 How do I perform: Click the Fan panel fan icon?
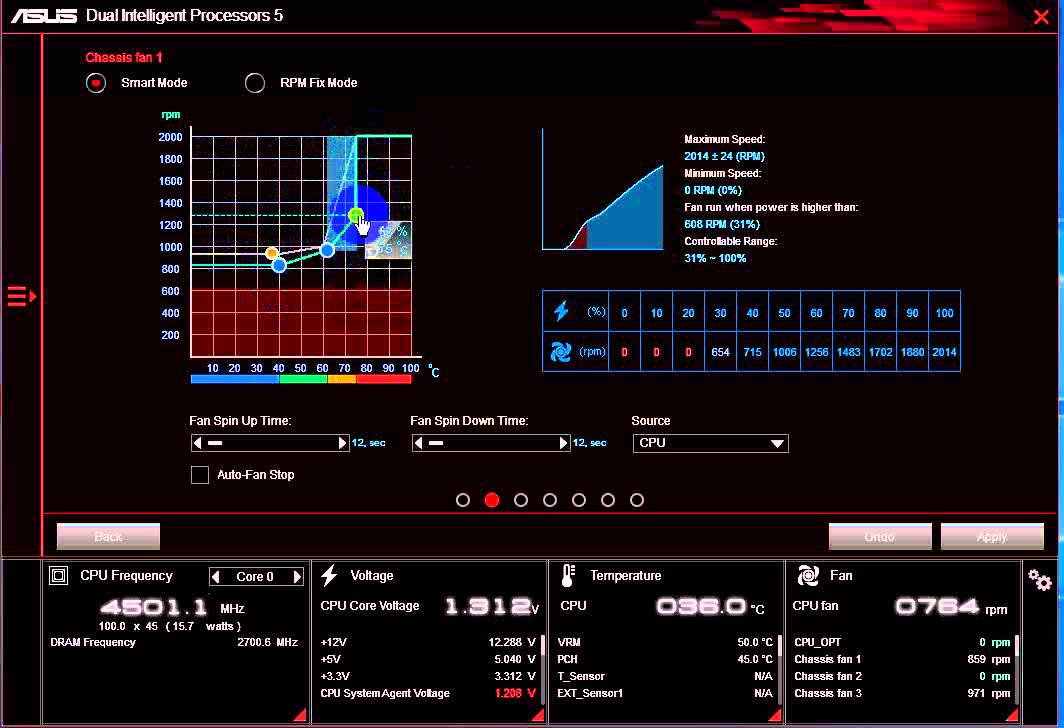tap(808, 575)
